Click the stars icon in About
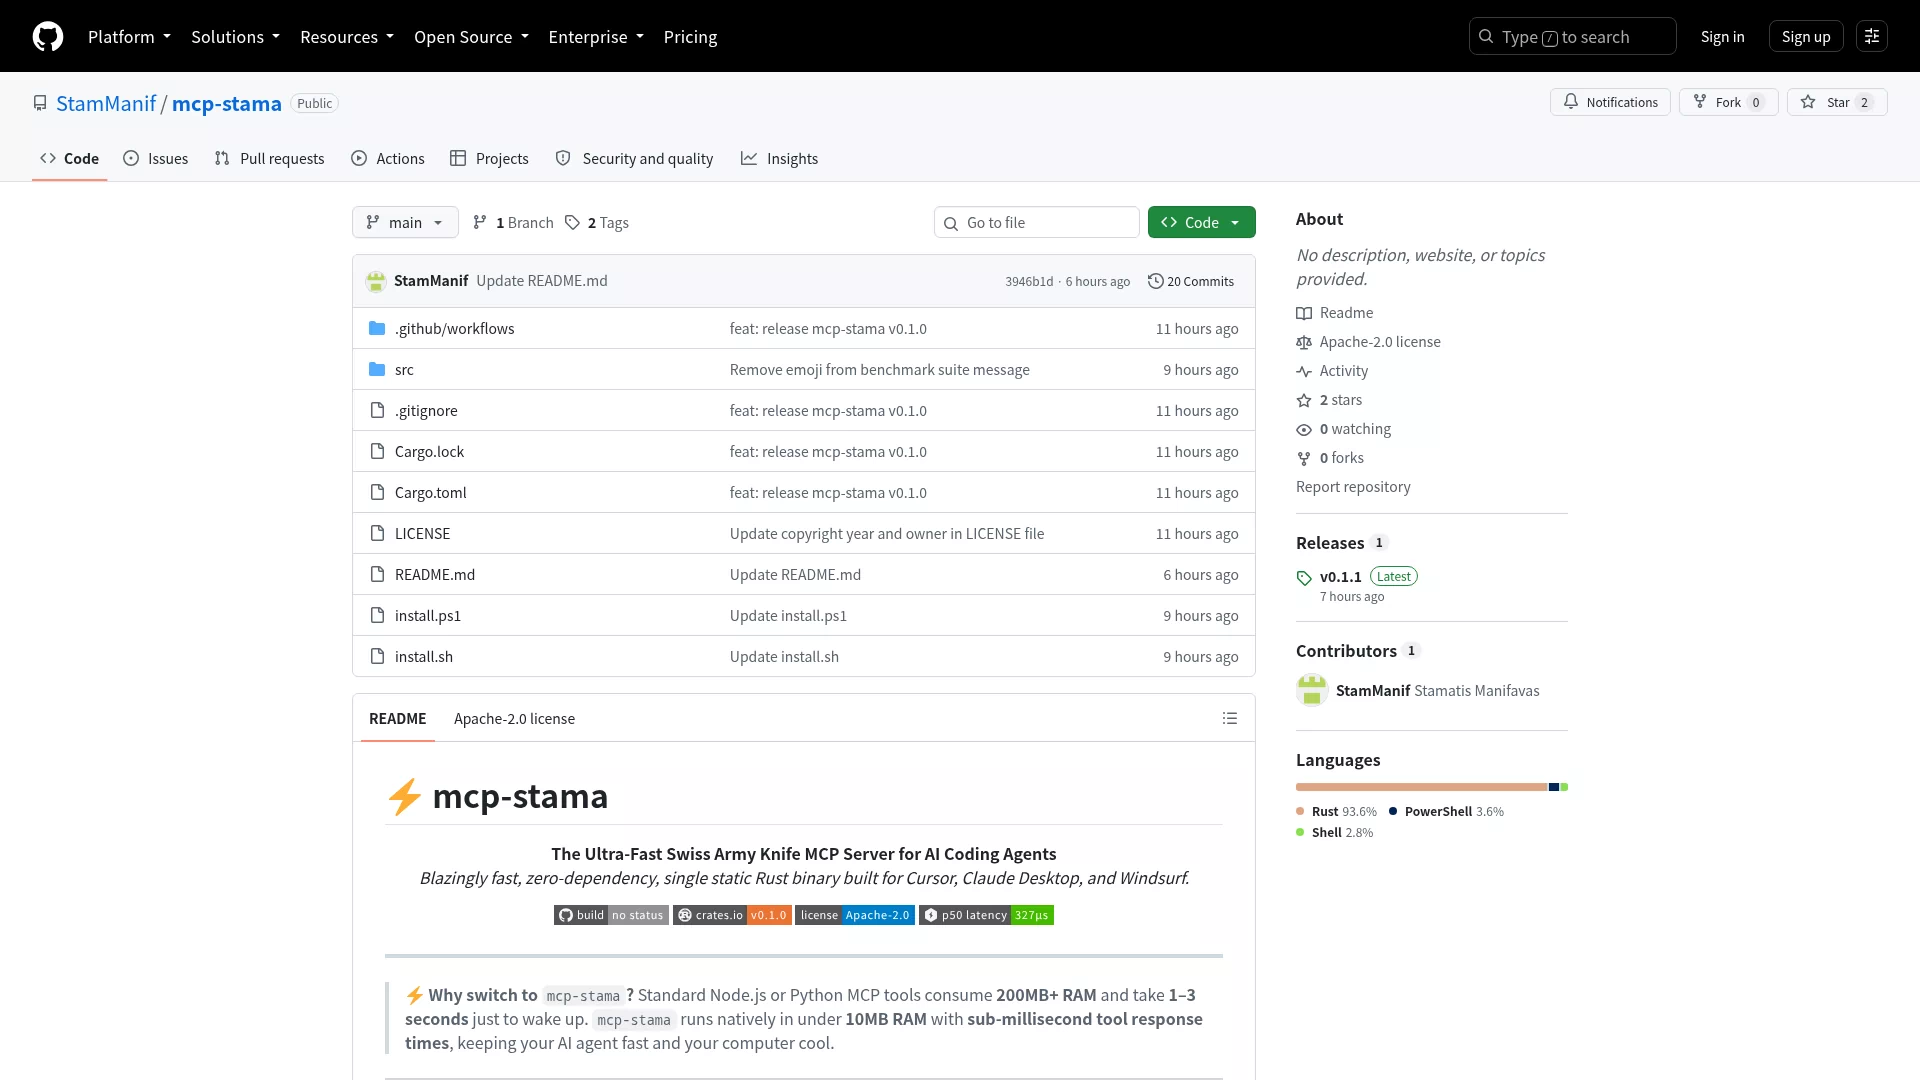This screenshot has height=1080, width=1920. coord(1304,400)
